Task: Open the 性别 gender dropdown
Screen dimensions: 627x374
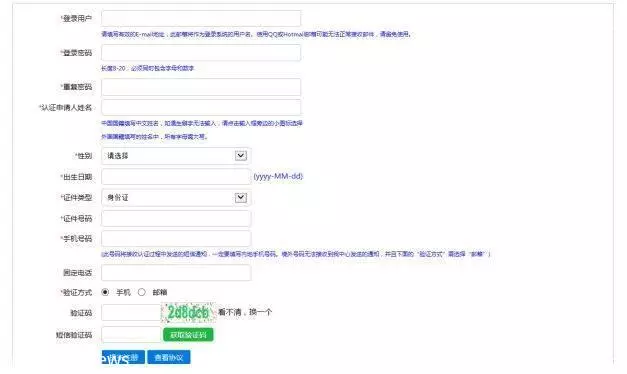Action: click(x=176, y=156)
